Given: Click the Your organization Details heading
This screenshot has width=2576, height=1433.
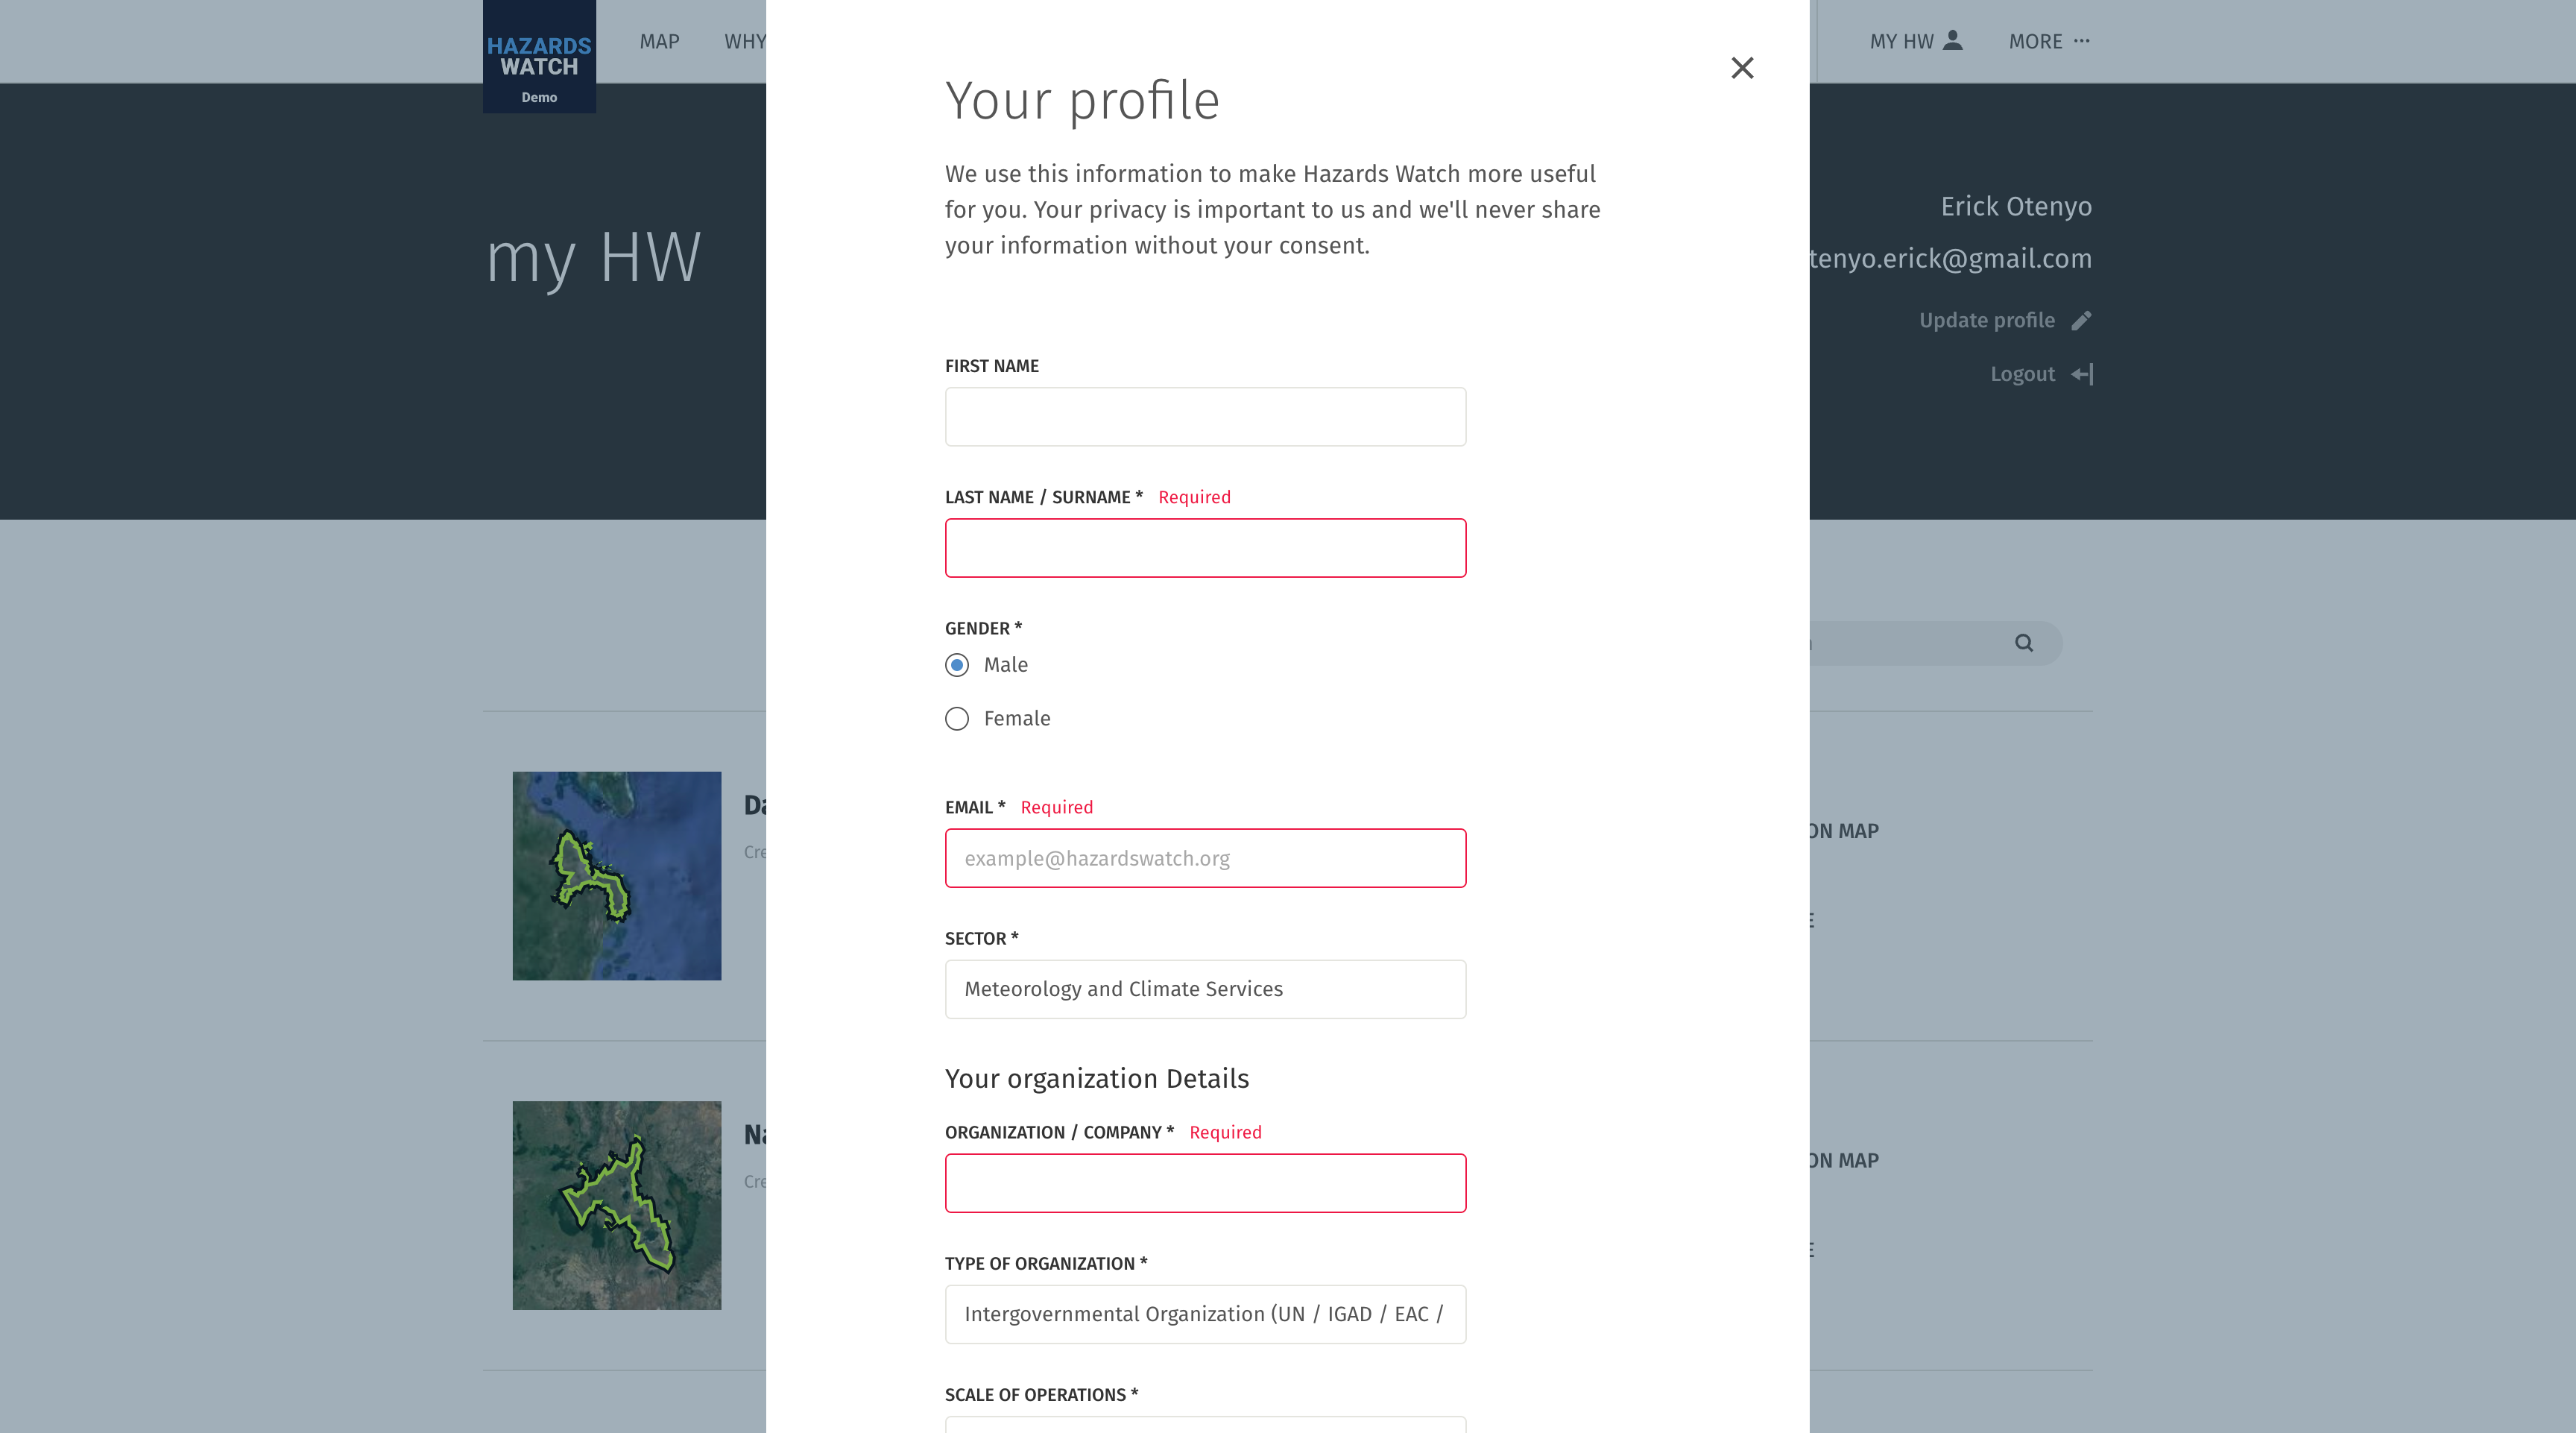Looking at the screenshot, I should click(1097, 1079).
